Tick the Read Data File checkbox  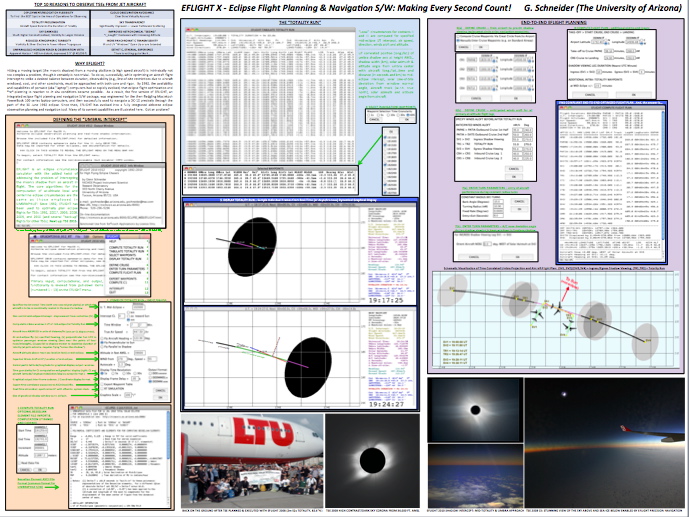20,463
